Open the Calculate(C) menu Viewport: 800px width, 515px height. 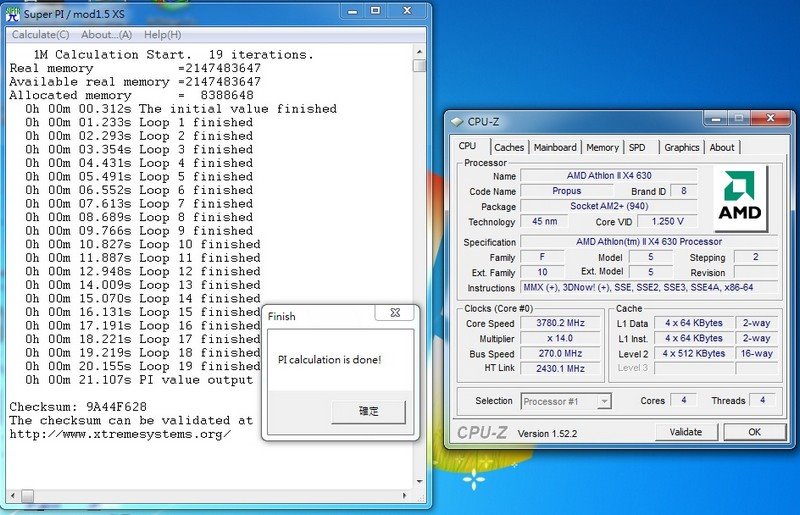[40, 35]
